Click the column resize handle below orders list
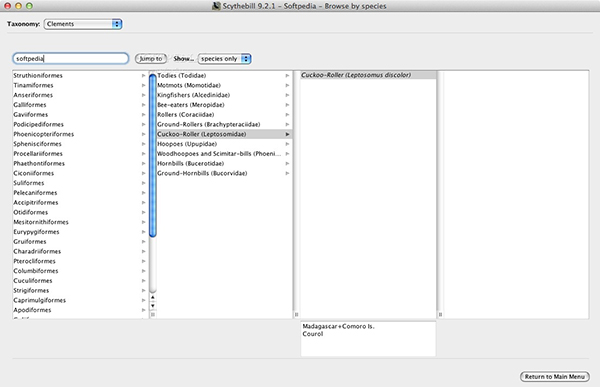600x387 pixels. click(x=153, y=315)
